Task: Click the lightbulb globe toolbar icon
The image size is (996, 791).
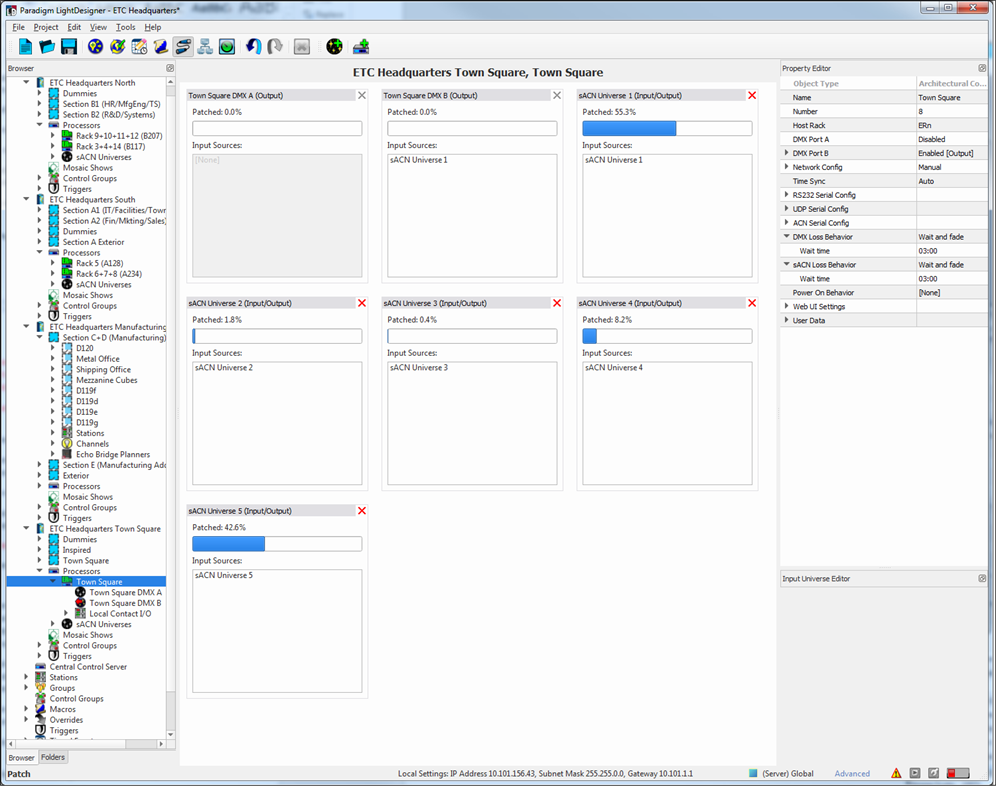Action: coord(95,46)
